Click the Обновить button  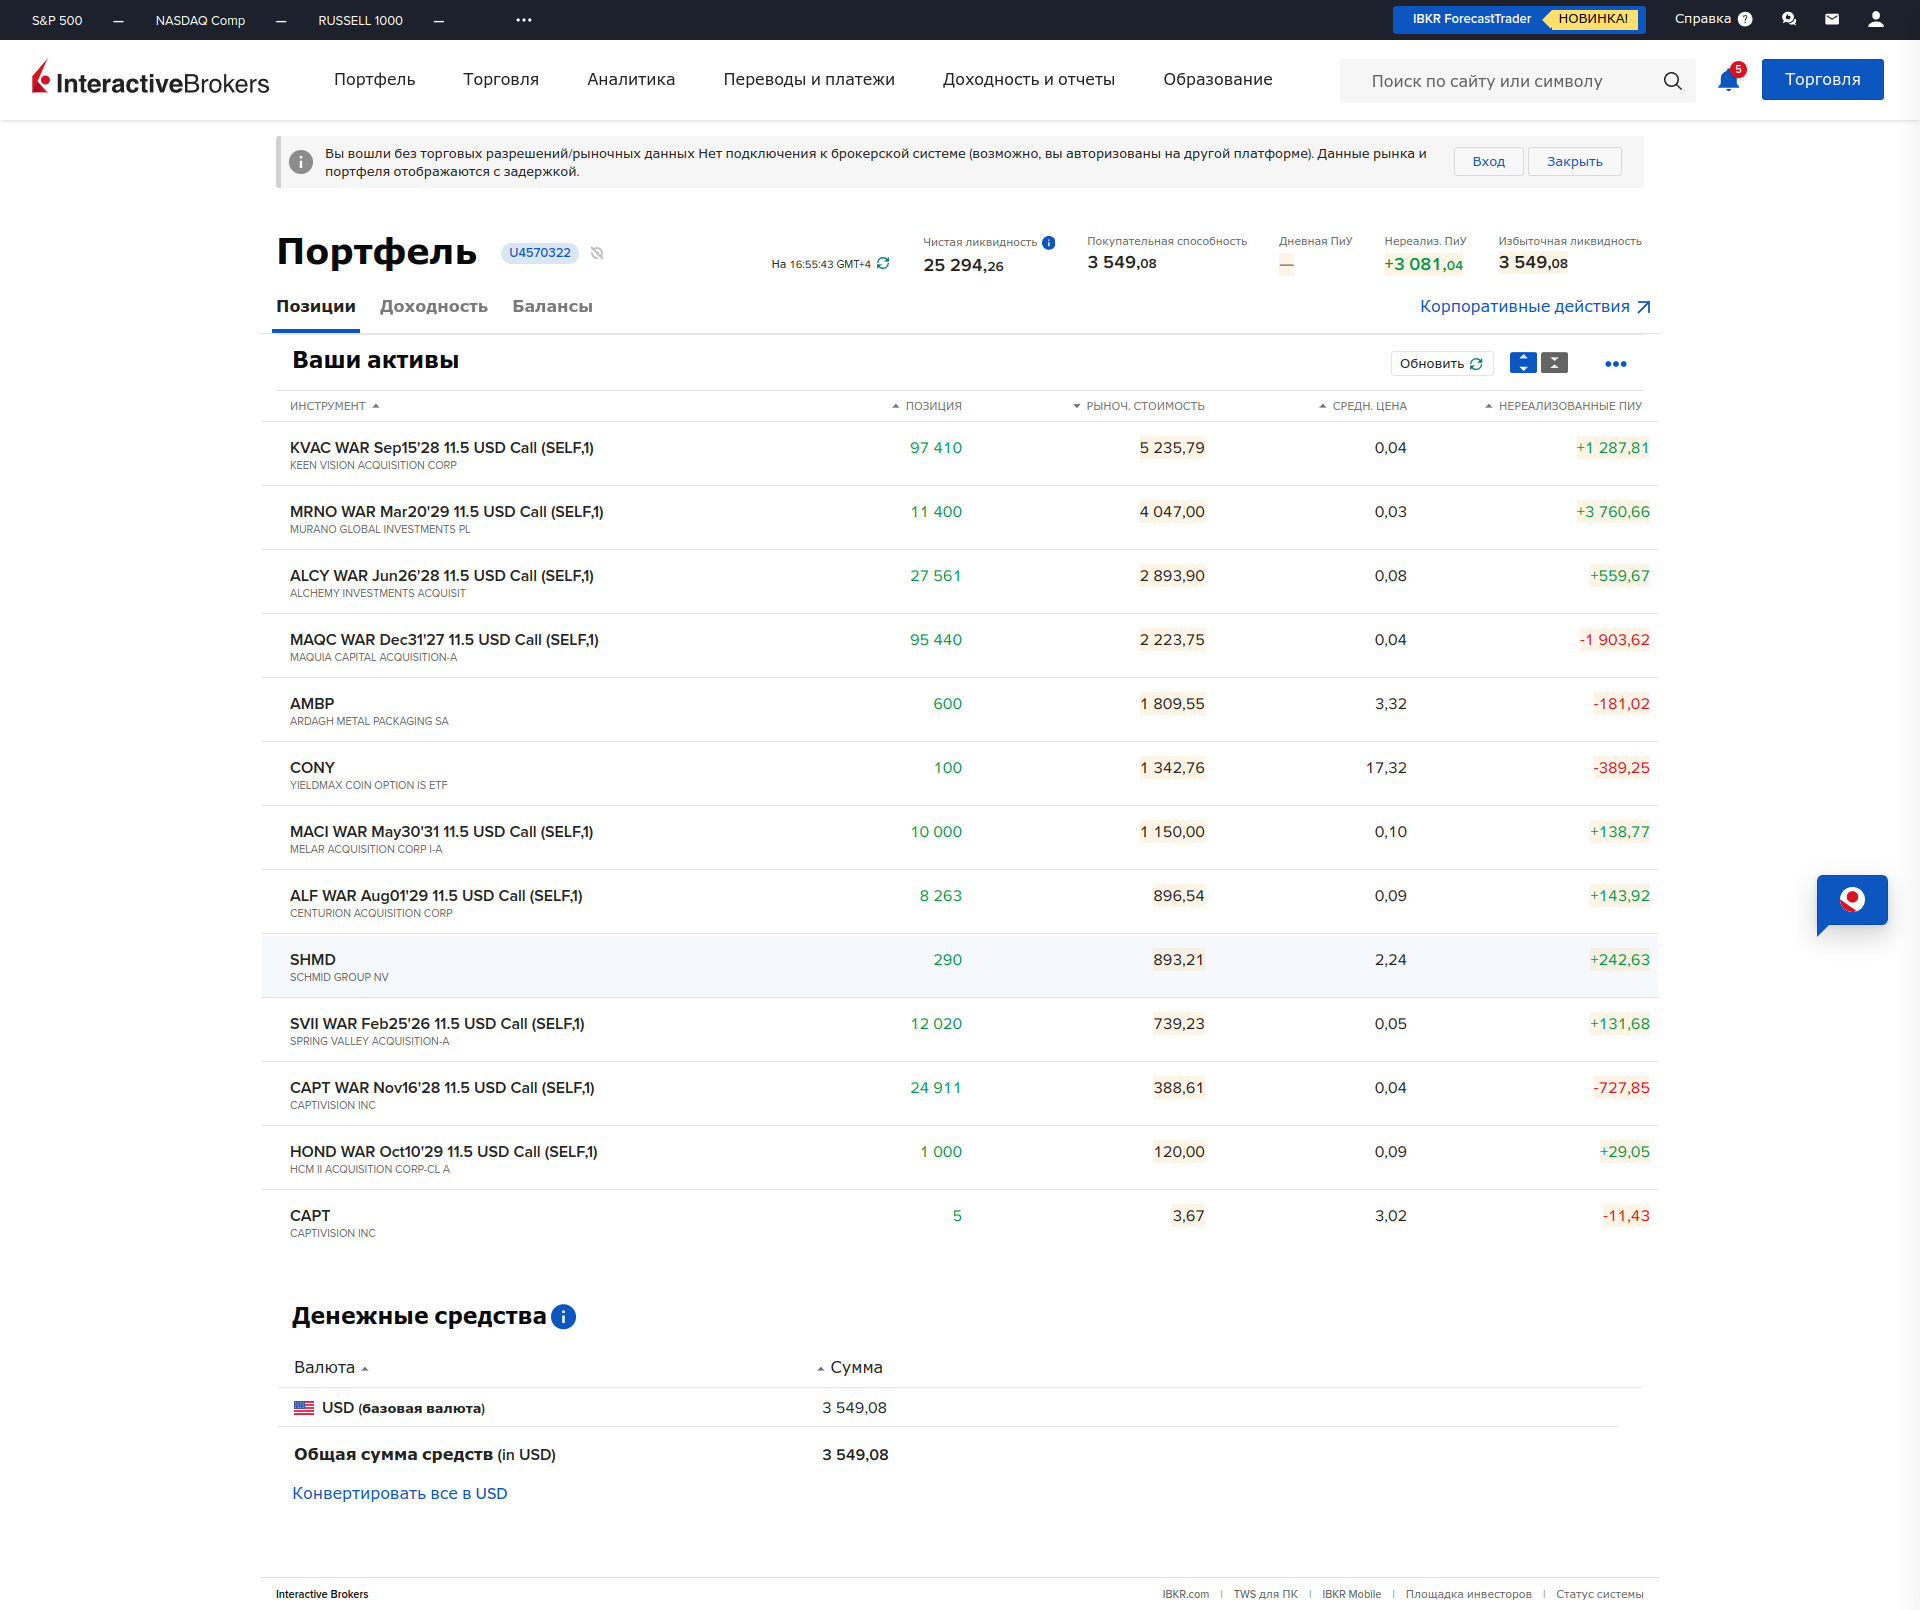(1441, 363)
